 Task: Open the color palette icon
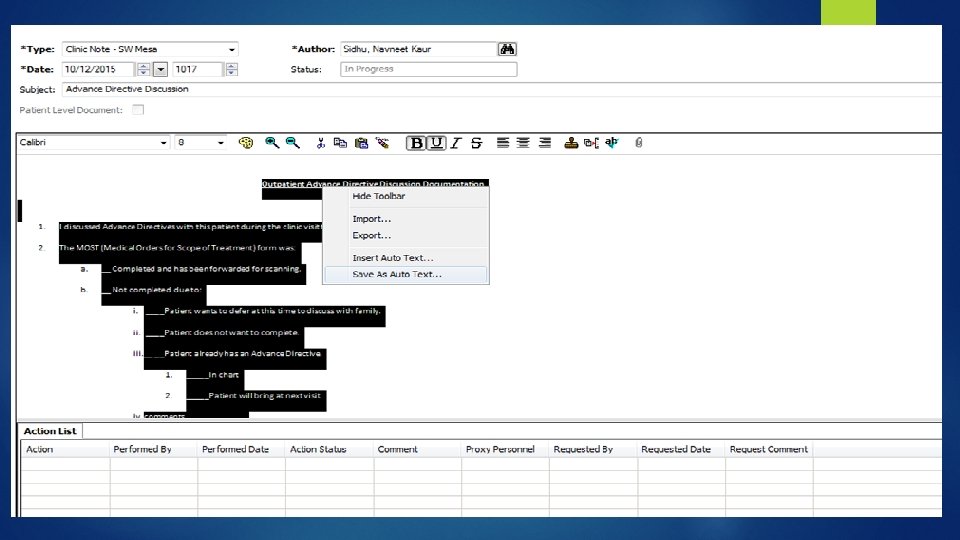tap(246, 143)
